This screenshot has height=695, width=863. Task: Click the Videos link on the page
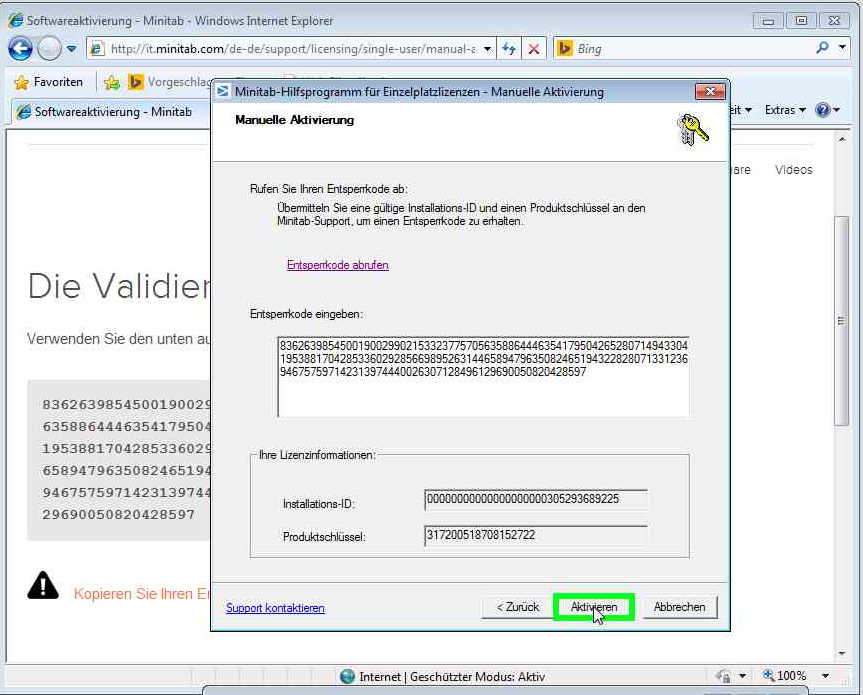coord(794,169)
